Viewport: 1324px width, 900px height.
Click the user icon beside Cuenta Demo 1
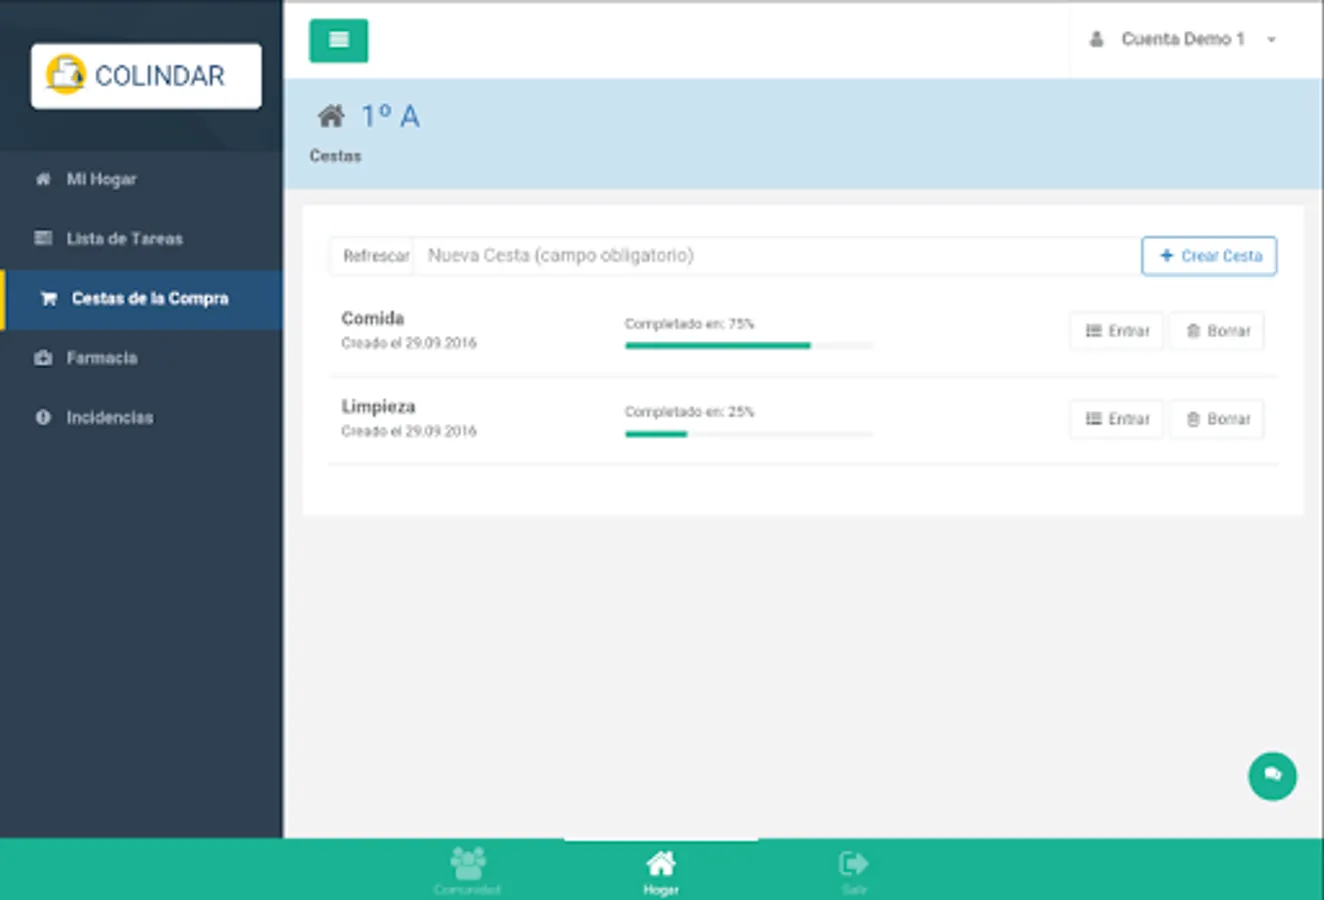click(x=1096, y=39)
